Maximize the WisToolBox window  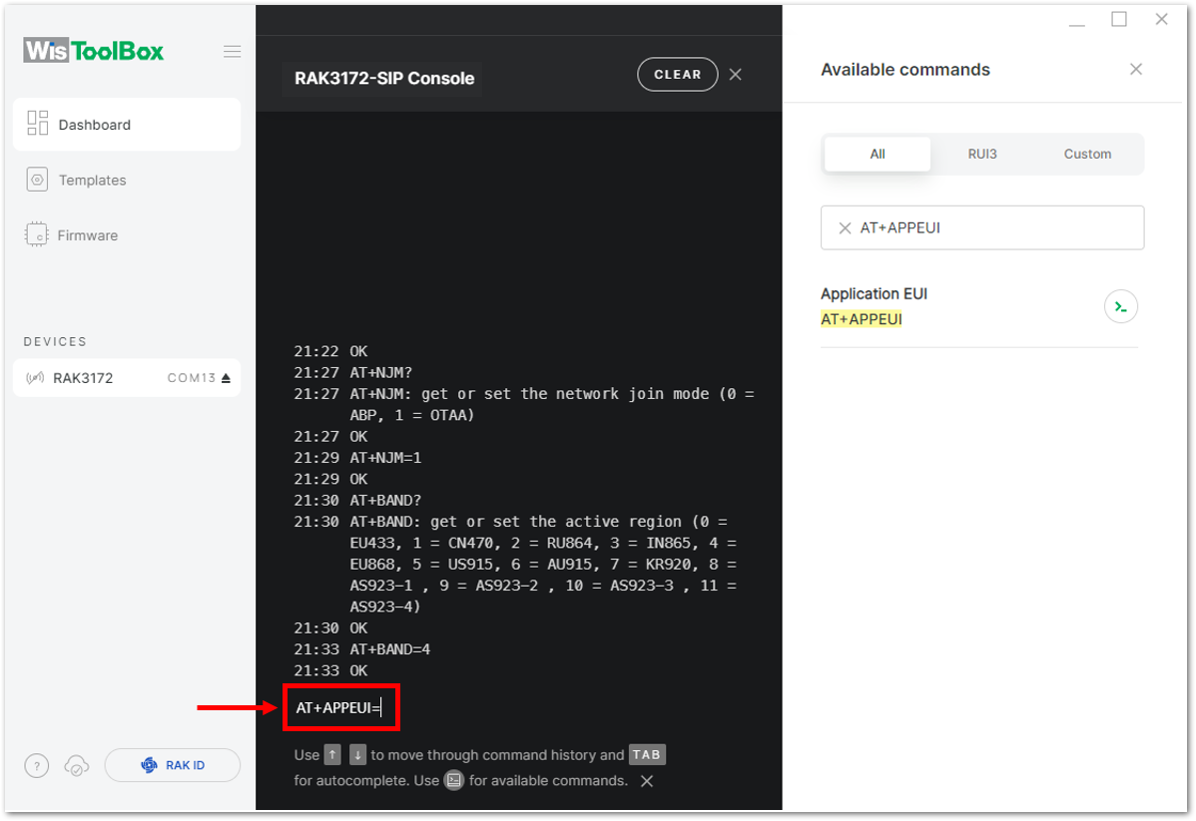pyautogui.click(x=1119, y=19)
